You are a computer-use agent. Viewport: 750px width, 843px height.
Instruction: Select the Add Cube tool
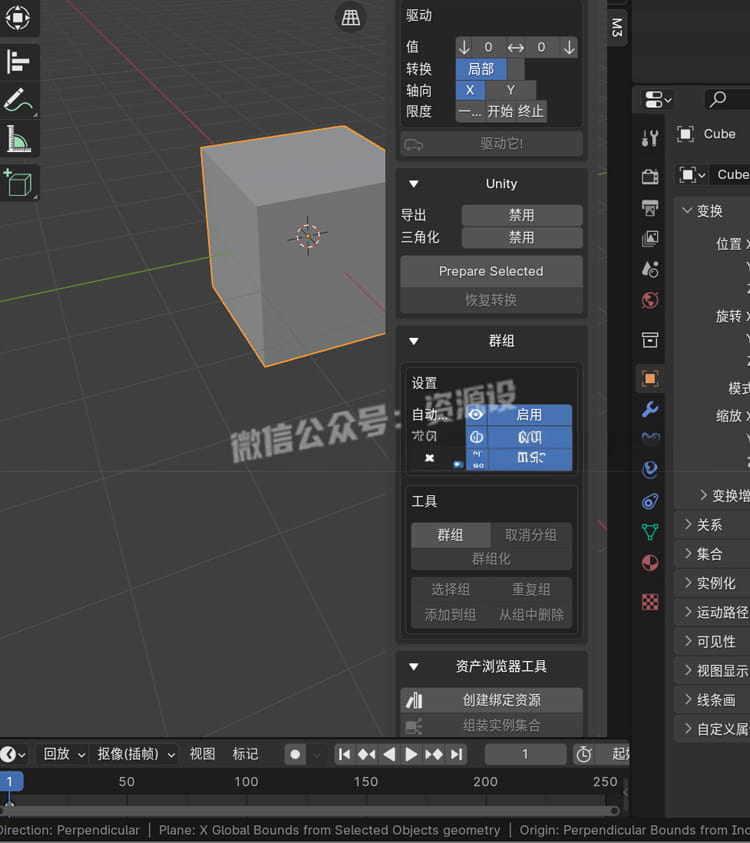tap(18, 183)
